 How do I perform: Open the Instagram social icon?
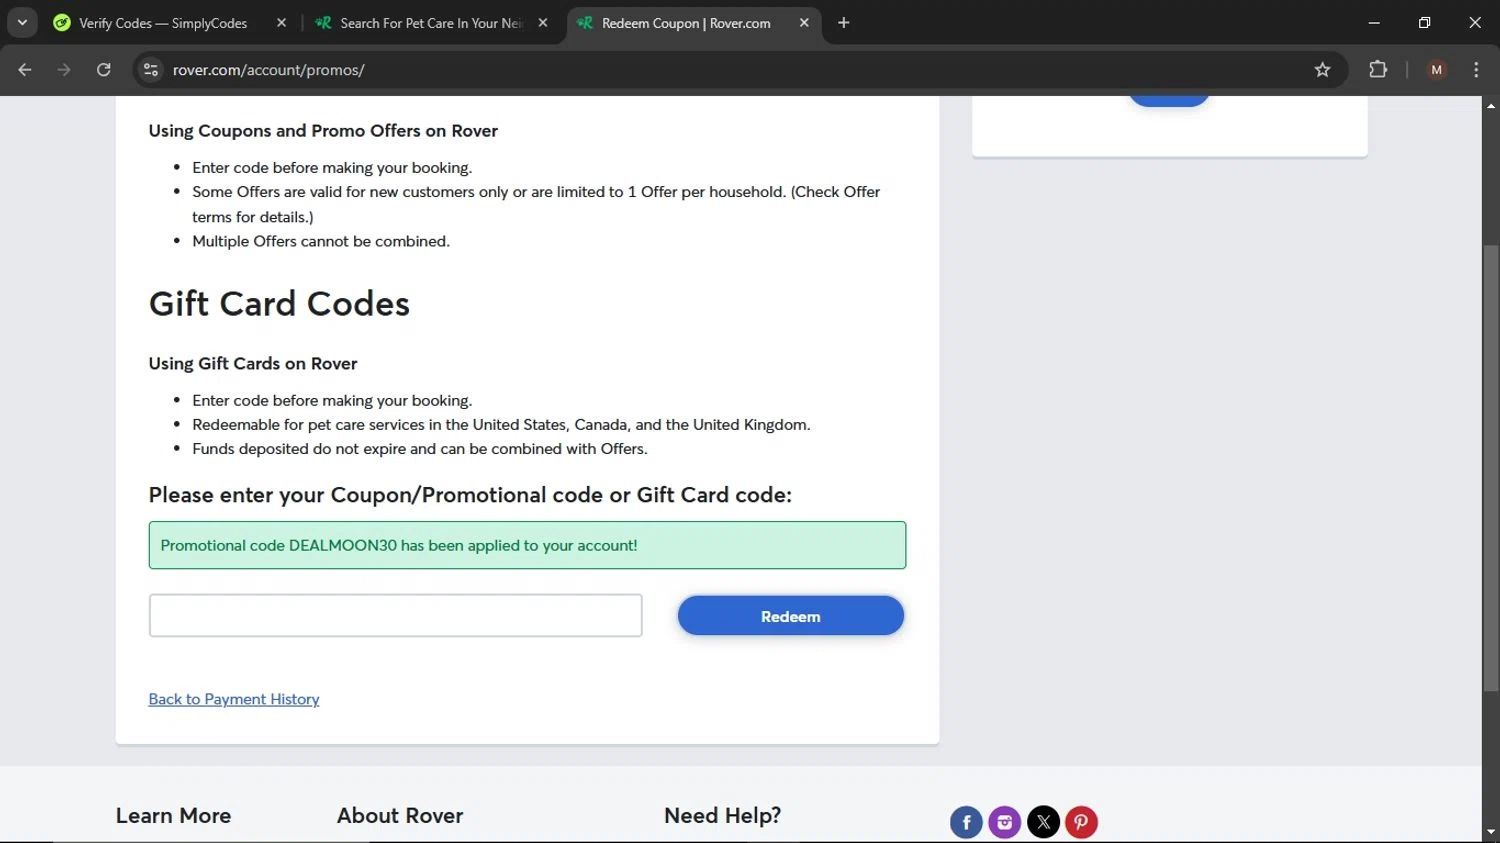pos(1005,822)
